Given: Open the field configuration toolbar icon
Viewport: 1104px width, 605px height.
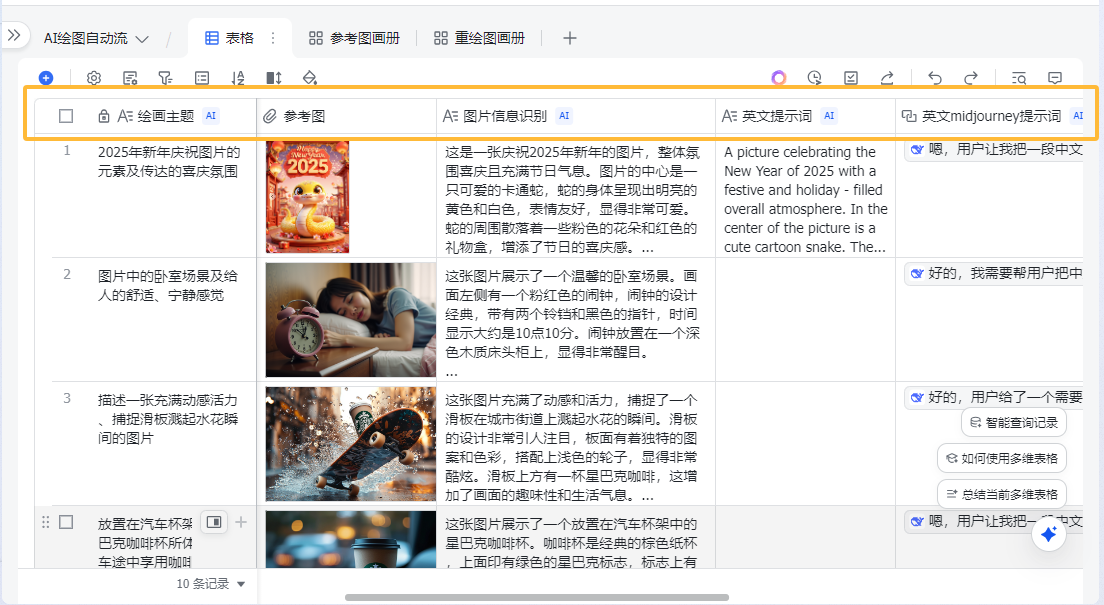Looking at the screenshot, I should 130,78.
